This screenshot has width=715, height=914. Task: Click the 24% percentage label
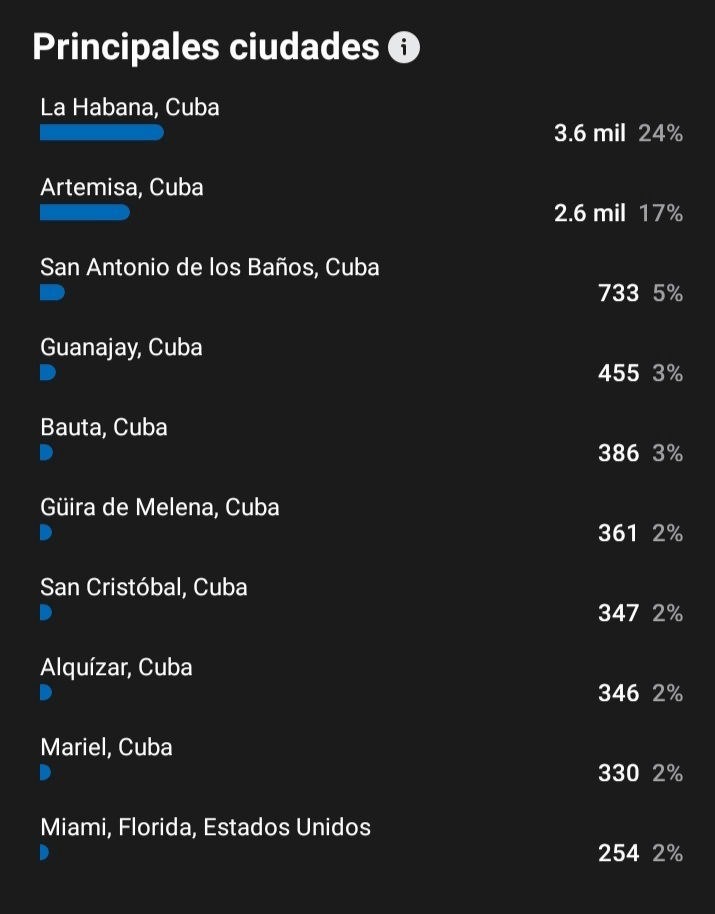pos(660,133)
